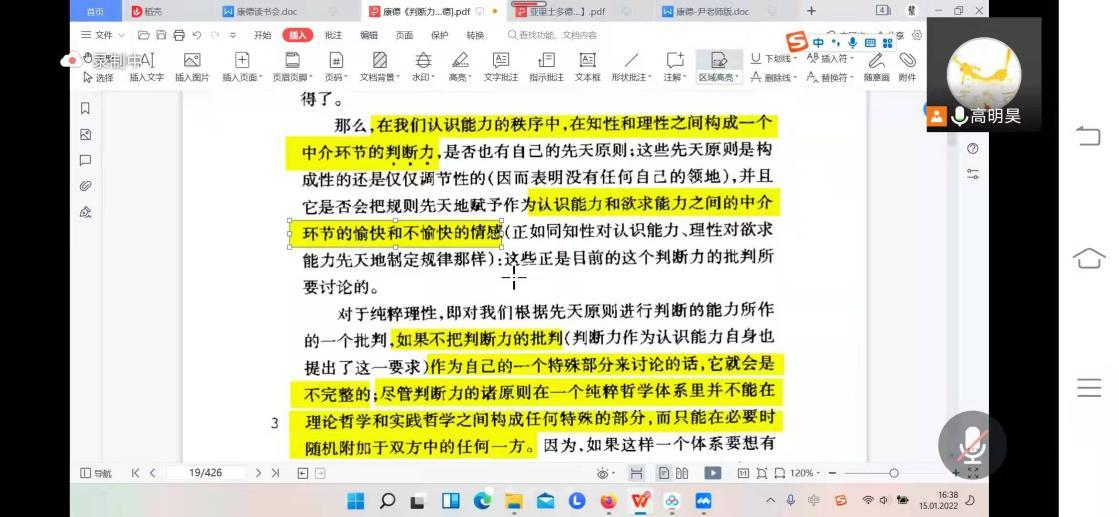This screenshot has width=1119, height=517.
Task: Select the 文本框 (text box) tool
Action: click(587, 67)
